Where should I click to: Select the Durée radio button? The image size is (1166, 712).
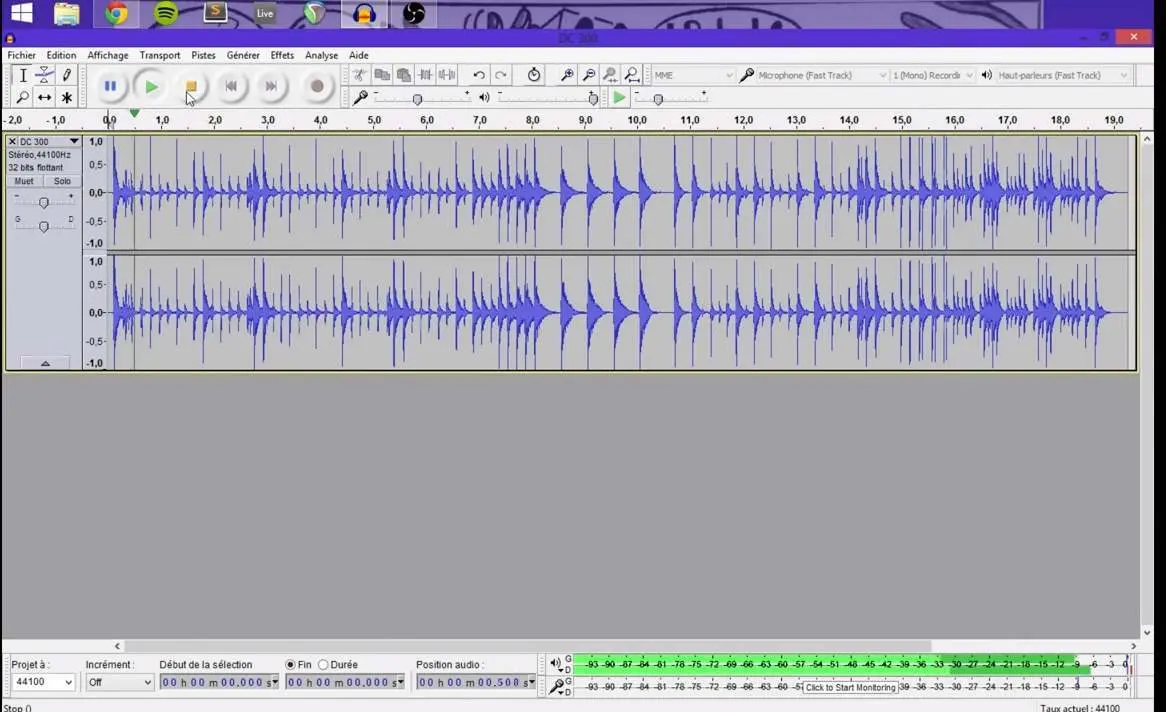click(323, 665)
